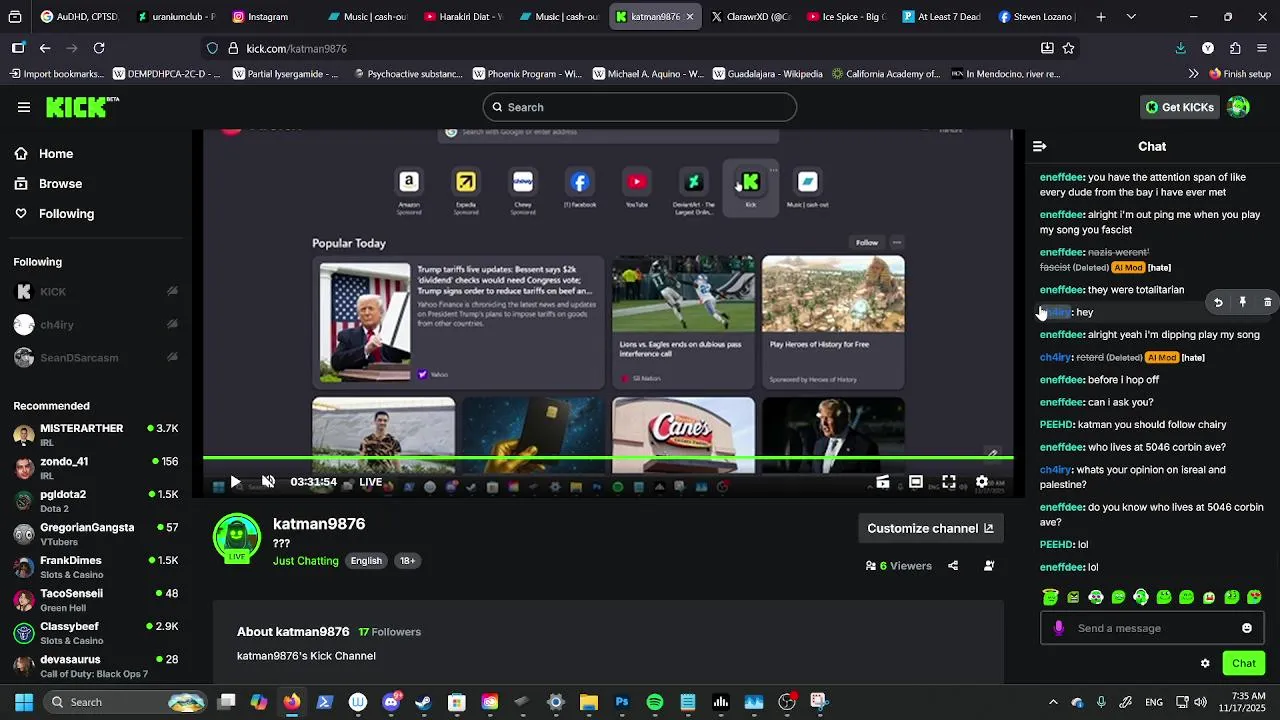
Task: Click the Just Chatting category link
Action: [x=305, y=561]
